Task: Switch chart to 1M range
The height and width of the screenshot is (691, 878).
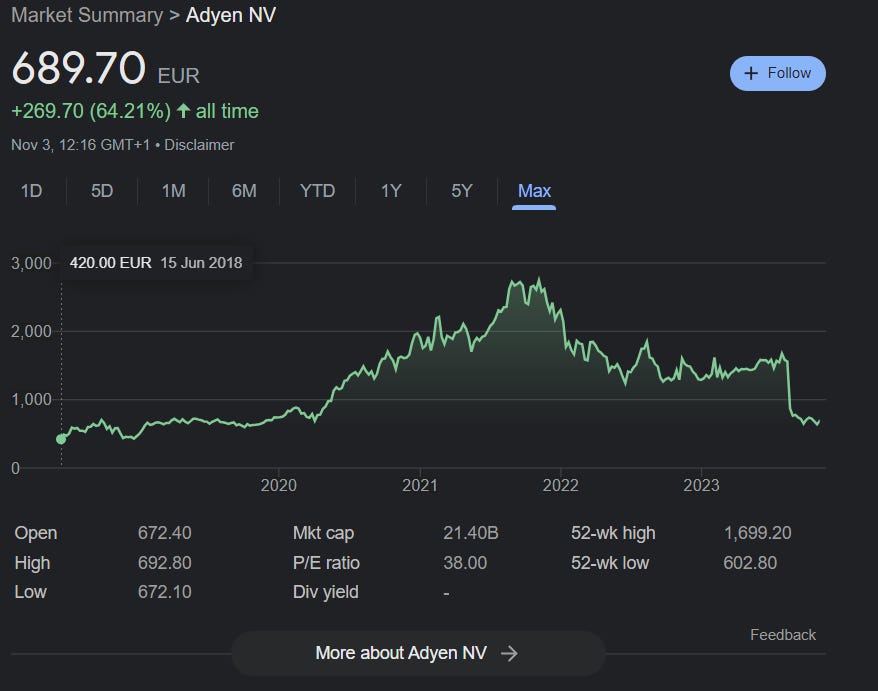Action: [174, 191]
